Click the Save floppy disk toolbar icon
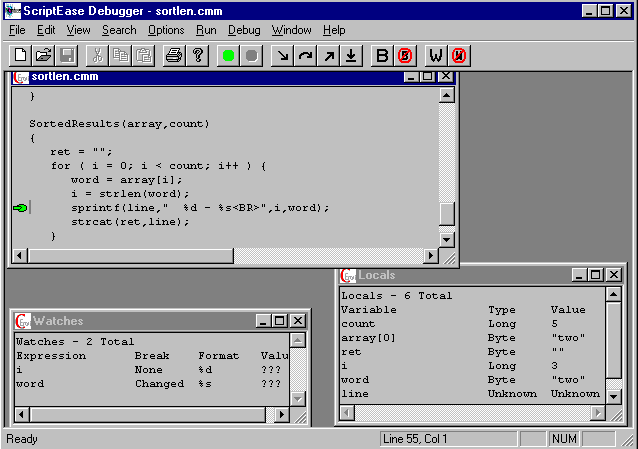This screenshot has width=638, height=449. [x=67, y=55]
